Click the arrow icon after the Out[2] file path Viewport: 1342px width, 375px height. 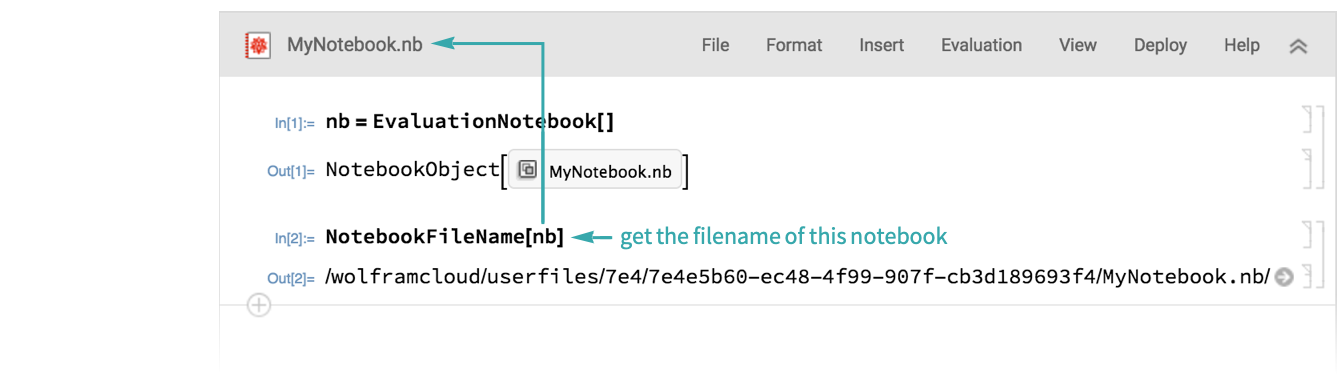[1285, 278]
